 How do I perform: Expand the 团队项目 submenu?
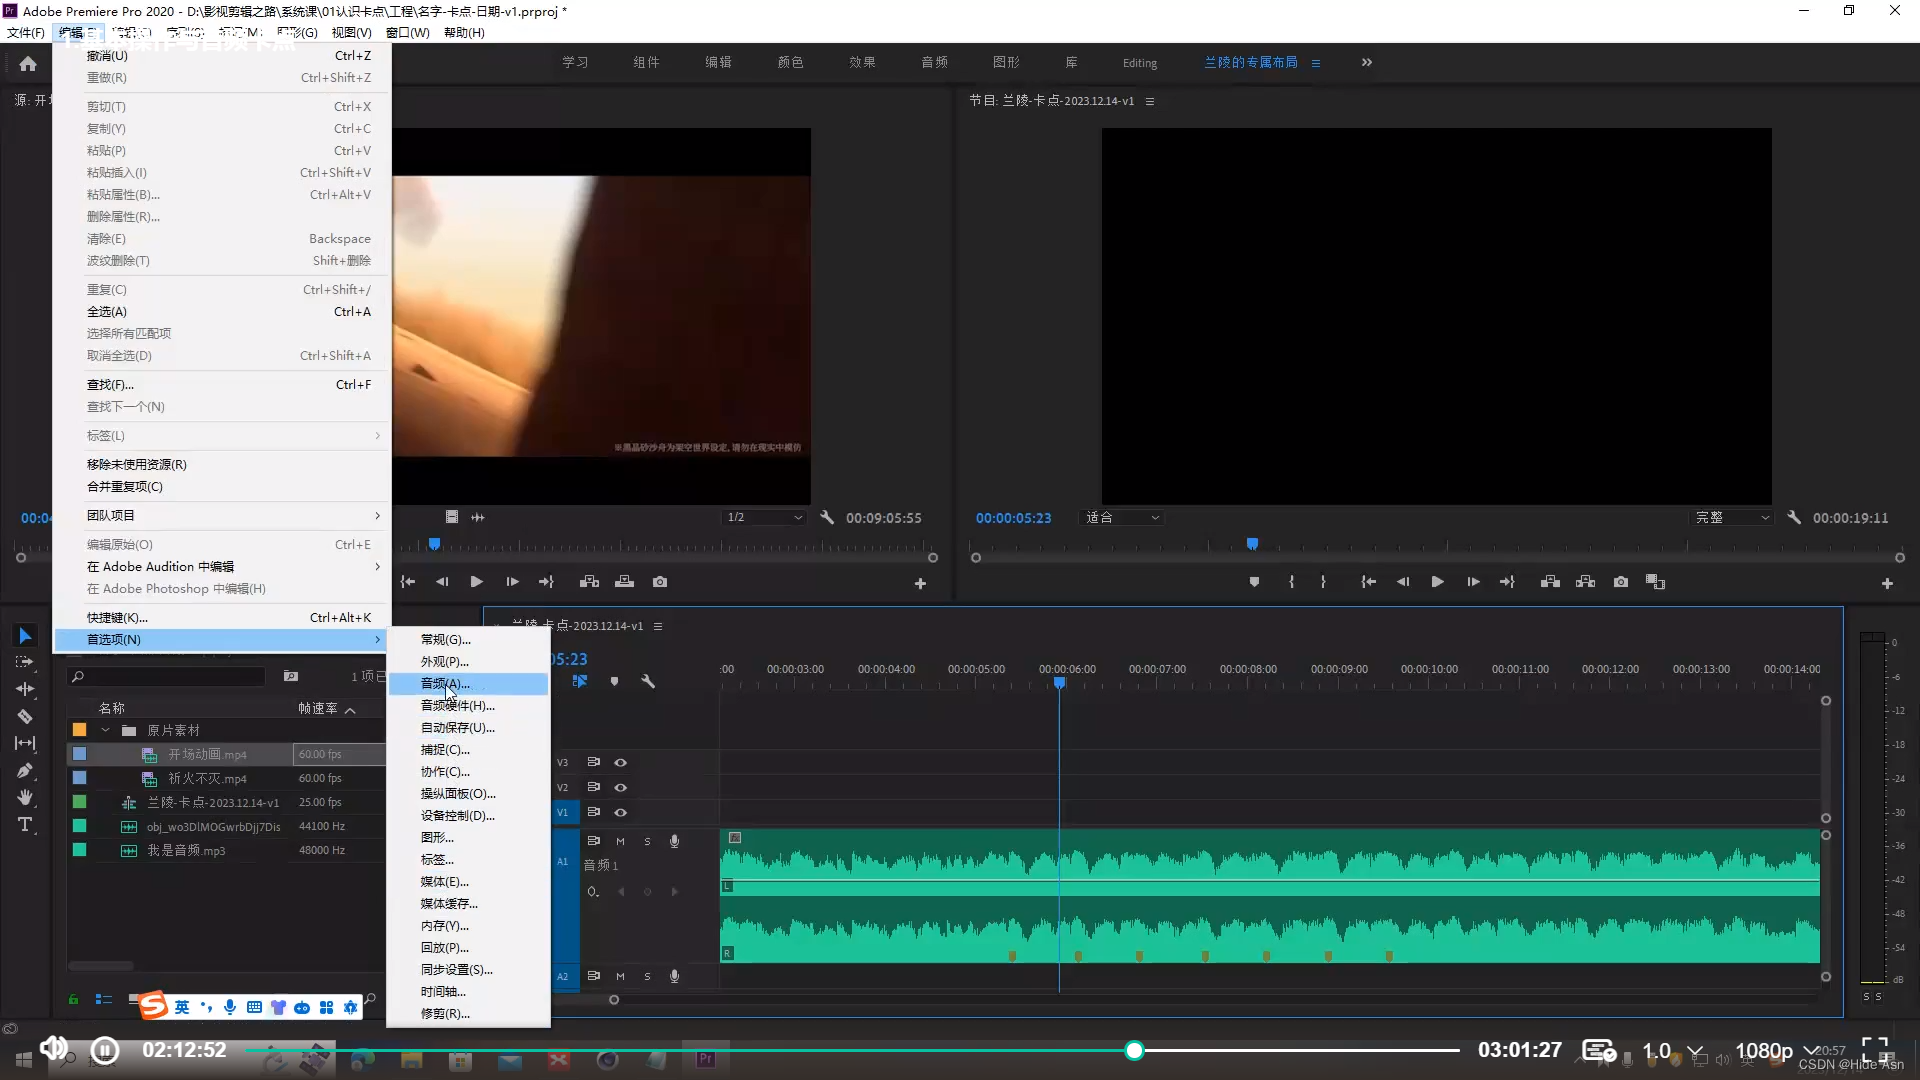[x=222, y=516]
